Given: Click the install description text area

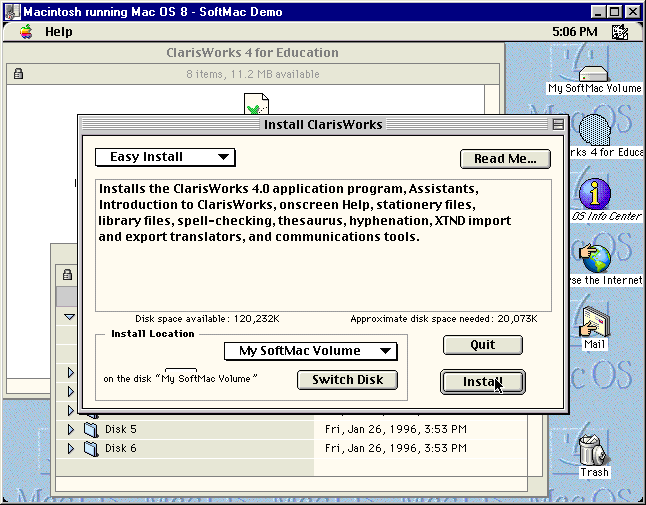Looking at the screenshot, I should pos(323,245).
